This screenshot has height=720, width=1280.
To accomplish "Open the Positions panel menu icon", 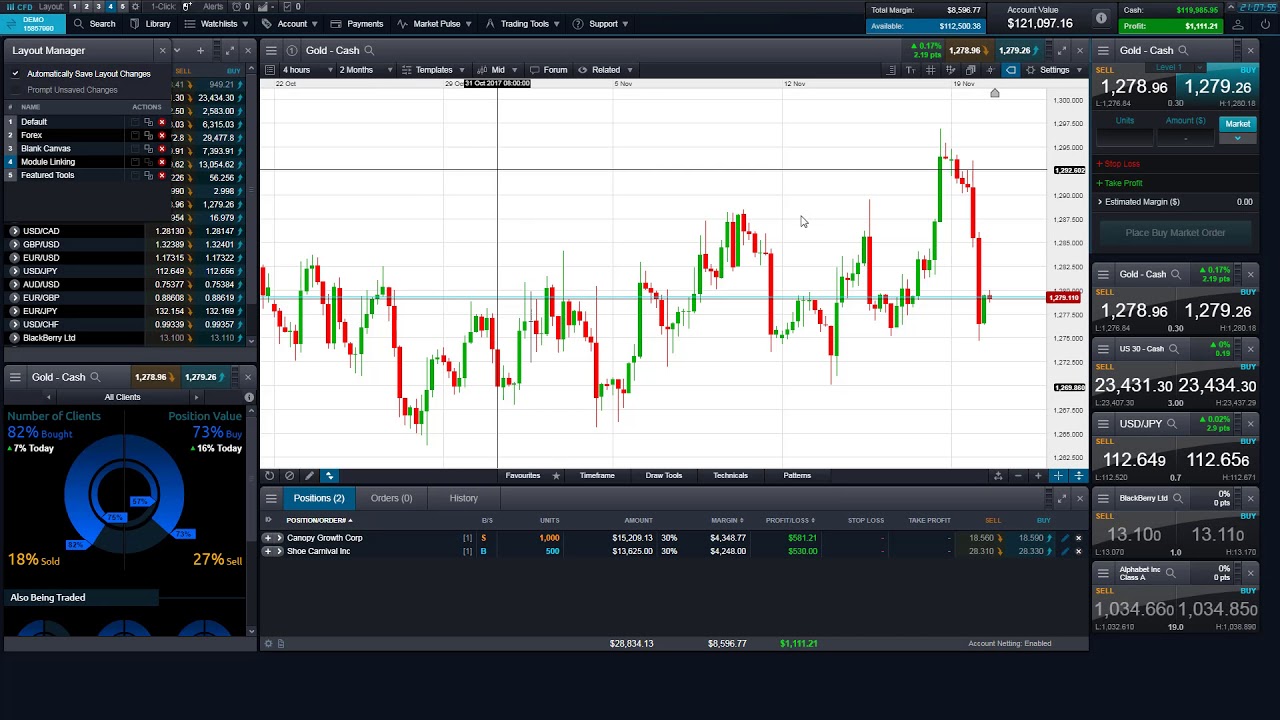I will point(271,498).
